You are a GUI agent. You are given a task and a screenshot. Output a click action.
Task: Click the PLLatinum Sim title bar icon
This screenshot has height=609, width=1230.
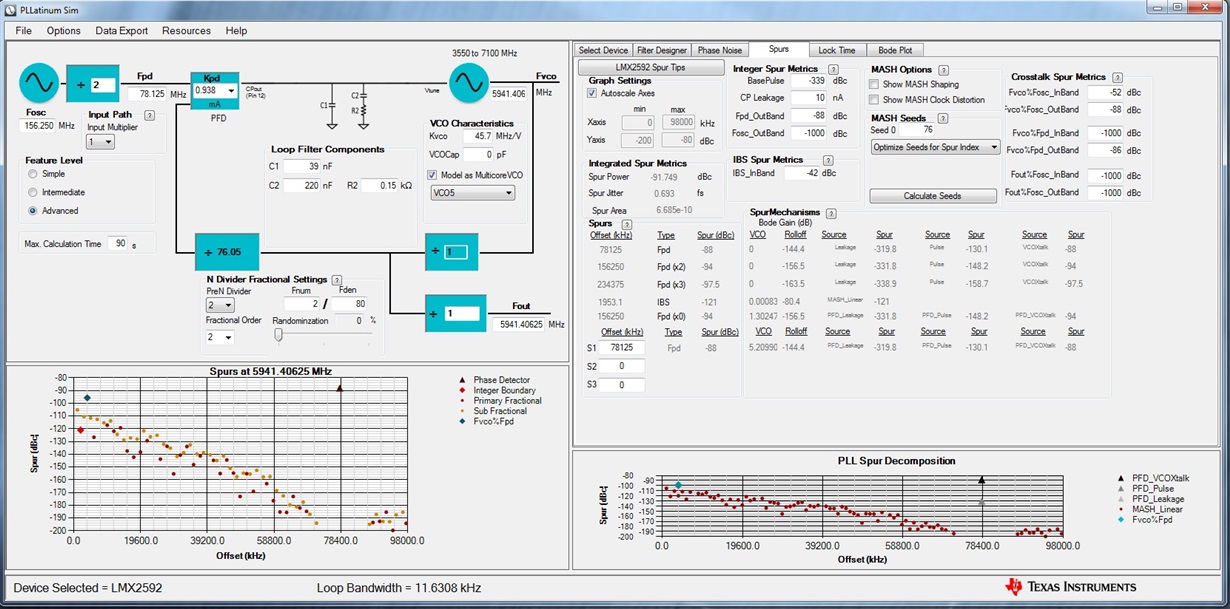(10, 9)
